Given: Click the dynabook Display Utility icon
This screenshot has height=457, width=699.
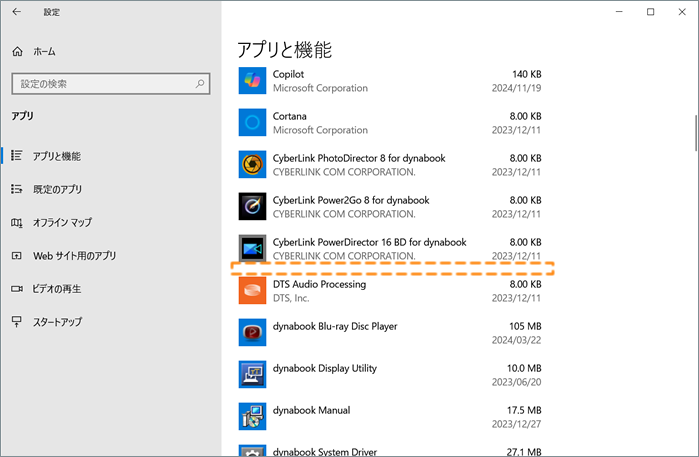Looking at the screenshot, I should tap(252, 374).
